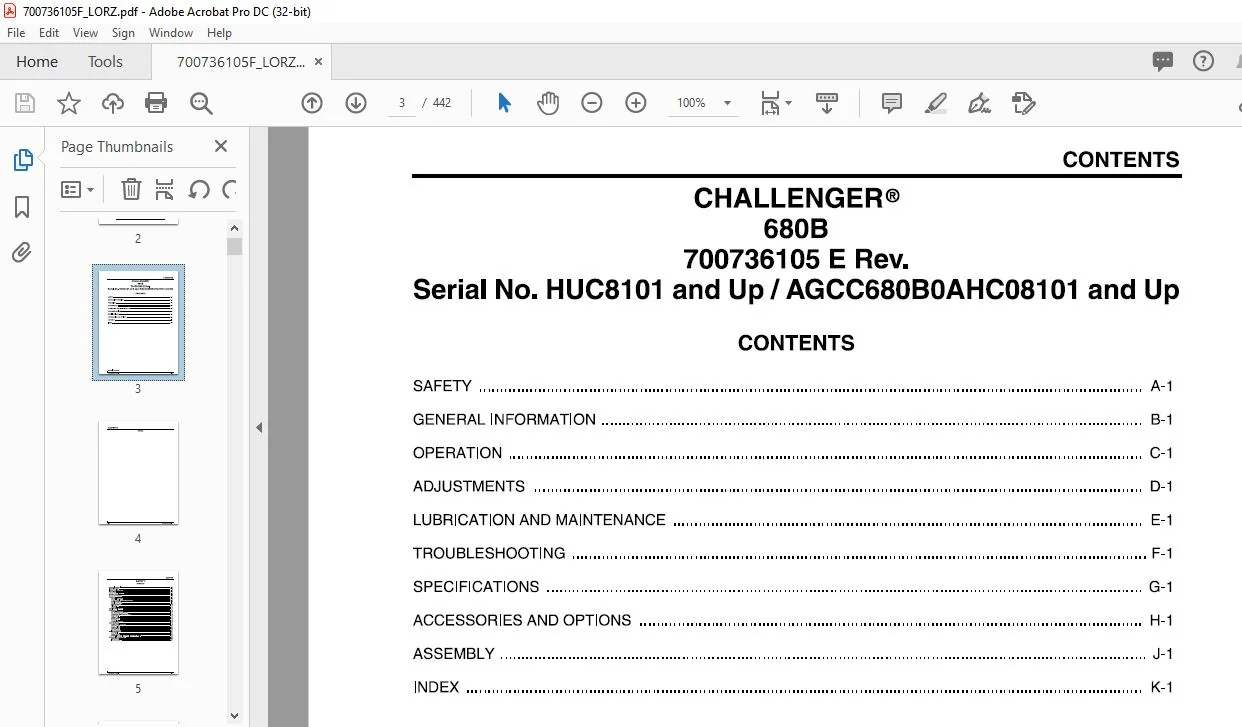The height and width of the screenshot is (727, 1242).
Task: Expand thumbnails options menu dropdown
Action: point(77,189)
